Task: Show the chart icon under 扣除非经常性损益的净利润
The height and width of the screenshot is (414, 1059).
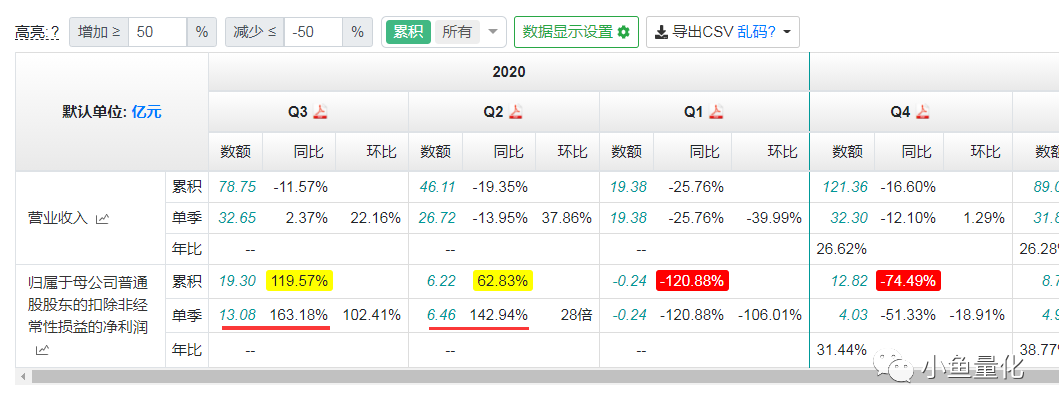Action: coord(42,349)
